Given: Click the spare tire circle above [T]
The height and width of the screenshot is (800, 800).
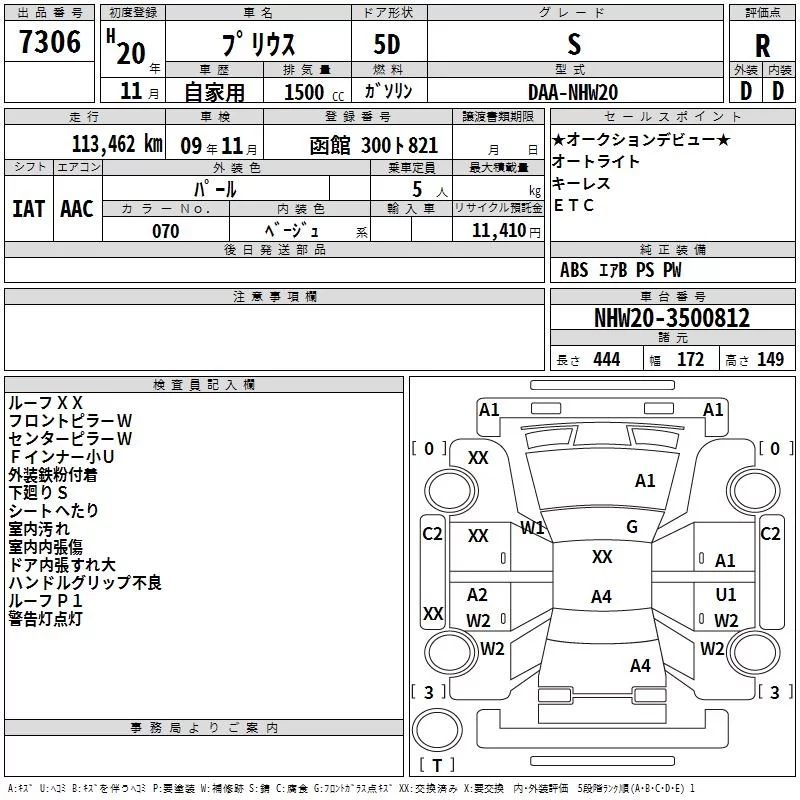Looking at the screenshot, I should coord(437,730).
